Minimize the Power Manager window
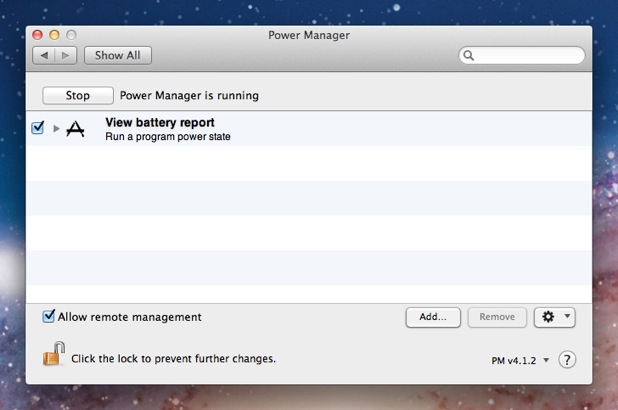The image size is (618, 410). point(54,35)
